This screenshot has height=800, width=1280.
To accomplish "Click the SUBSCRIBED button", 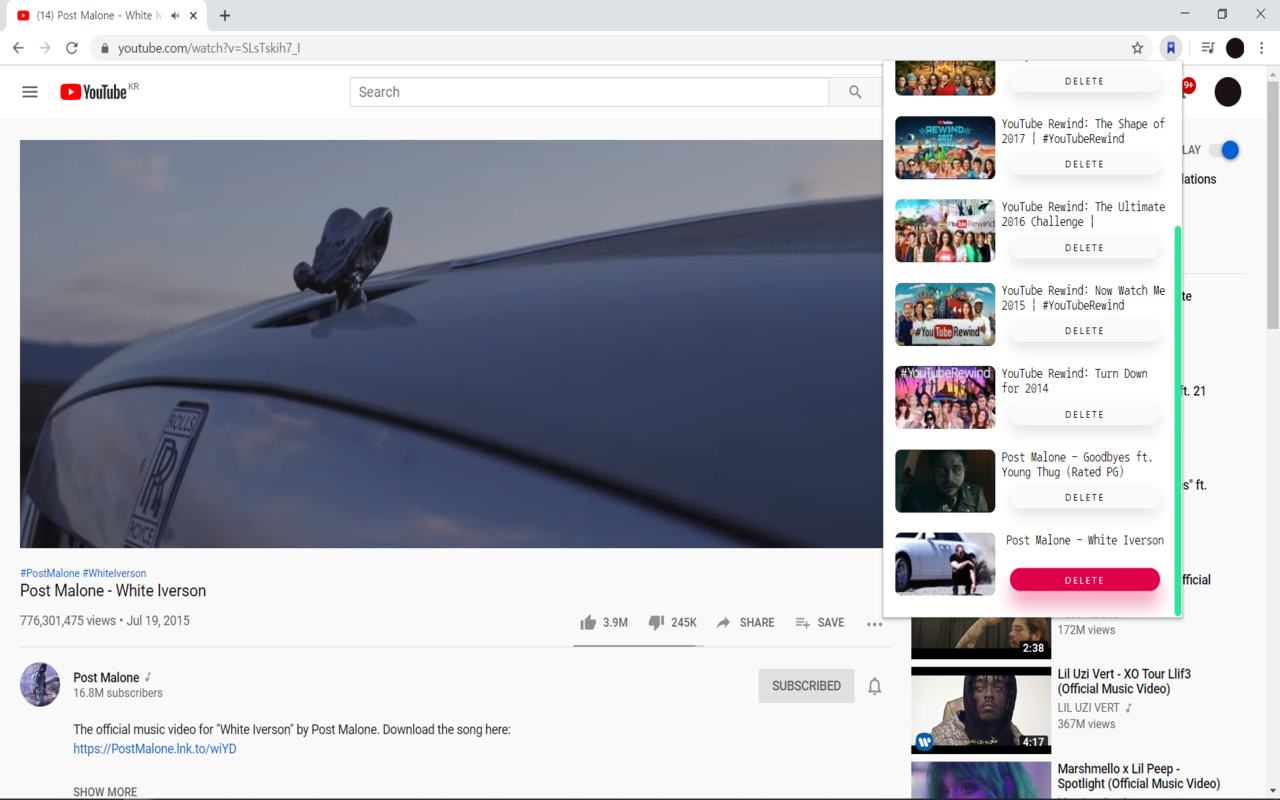I will coord(806,686).
